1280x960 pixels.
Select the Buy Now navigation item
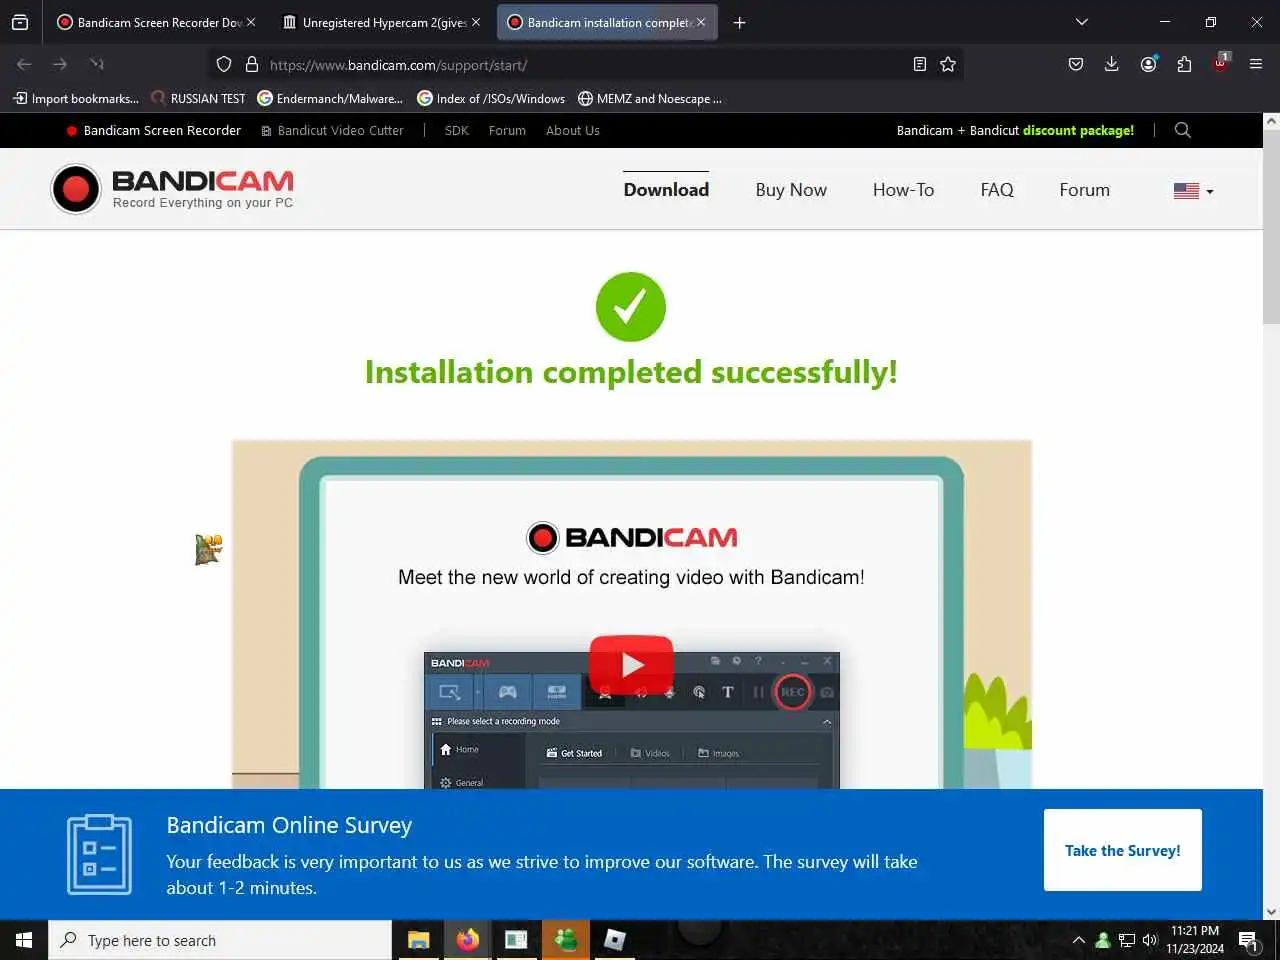pyautogui.click(x=791, y=190)
